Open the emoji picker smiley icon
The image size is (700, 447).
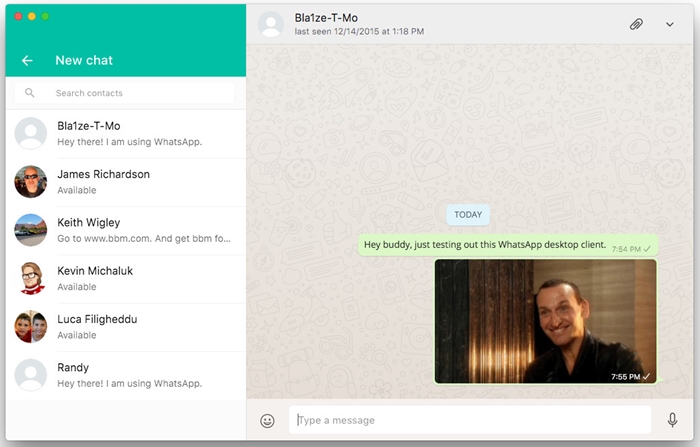pyautogui.click(x=267, y=421)
